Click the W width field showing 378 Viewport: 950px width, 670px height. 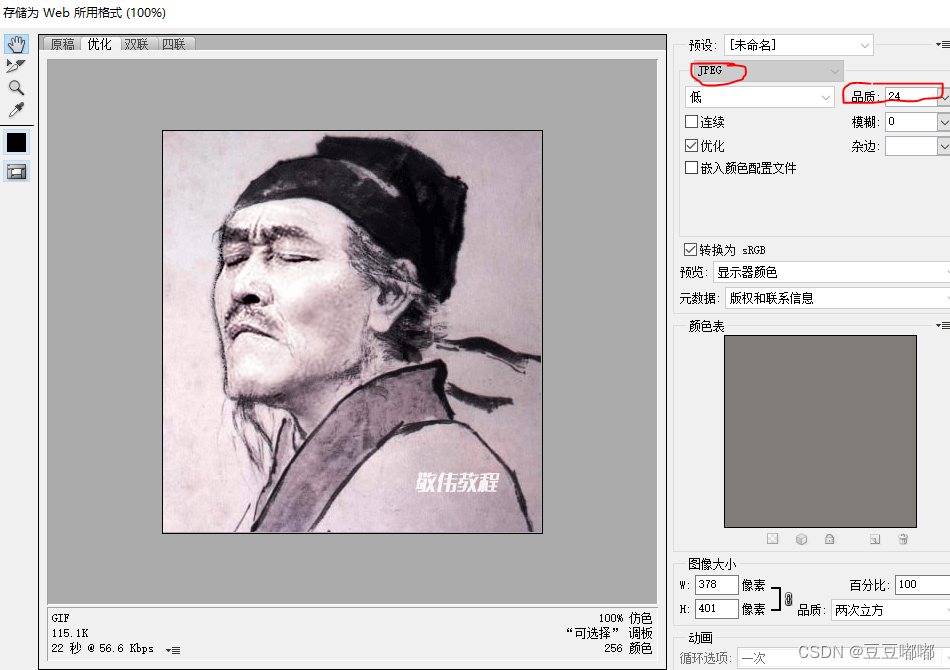click(717, 585)
